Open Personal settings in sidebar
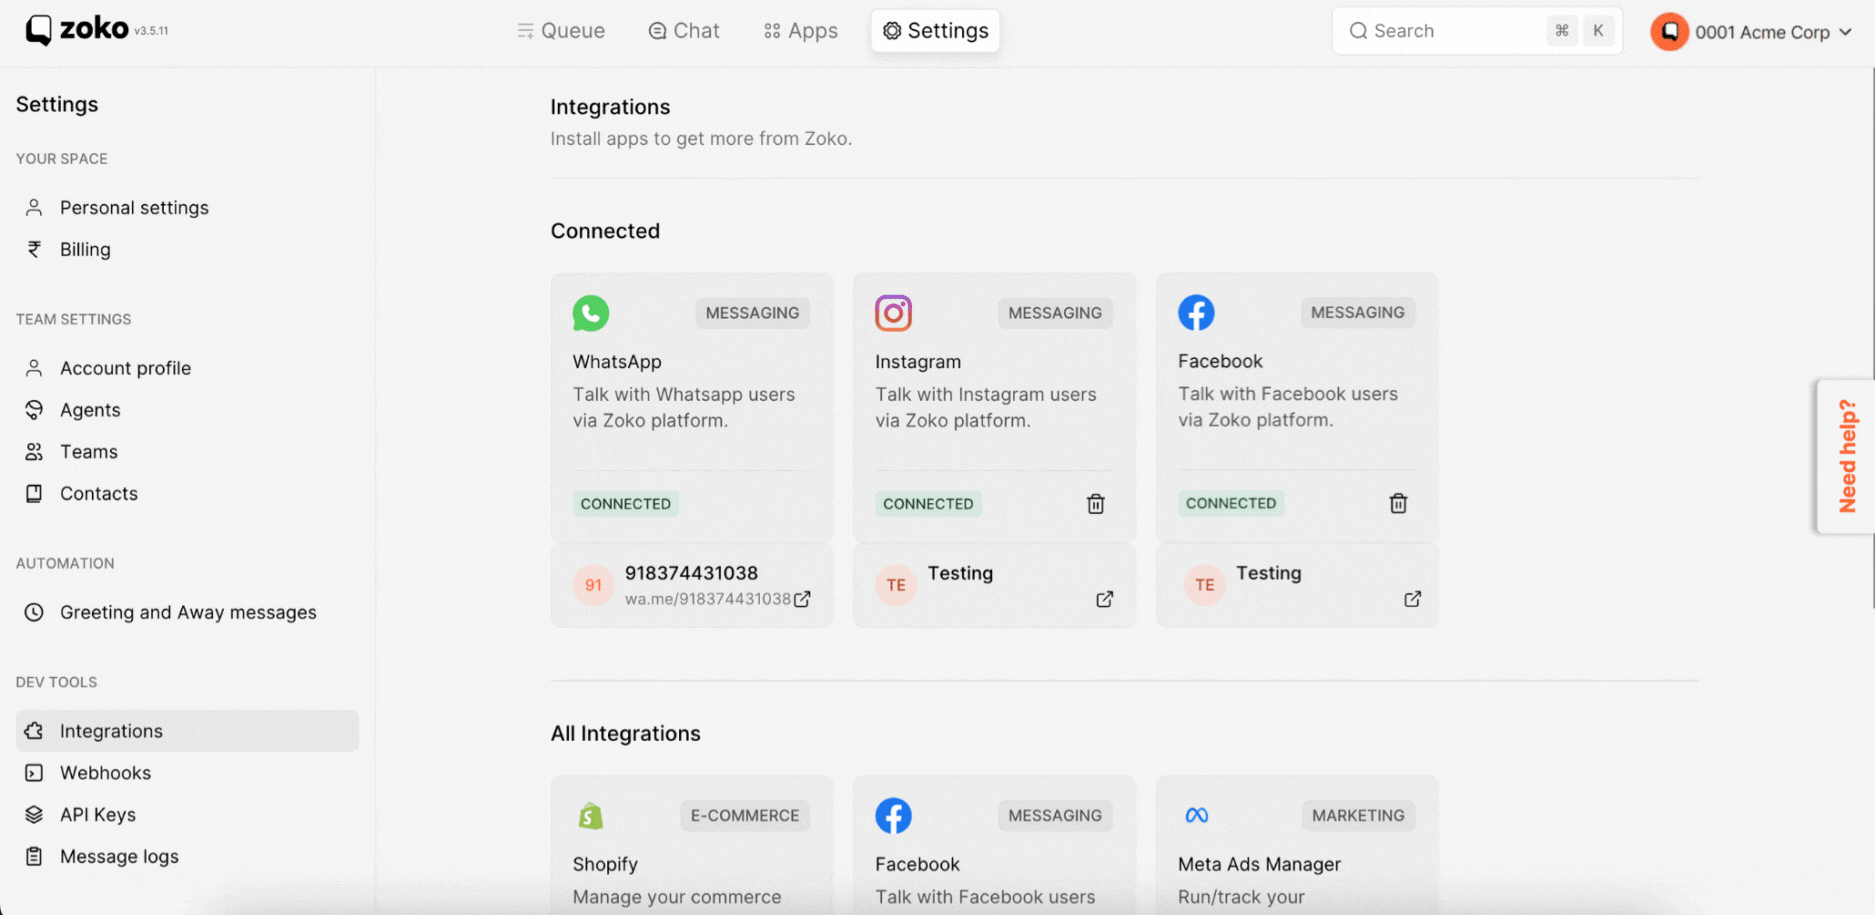Image resolution: width=1875 pixels, height=915 pixels. [187, 208]
